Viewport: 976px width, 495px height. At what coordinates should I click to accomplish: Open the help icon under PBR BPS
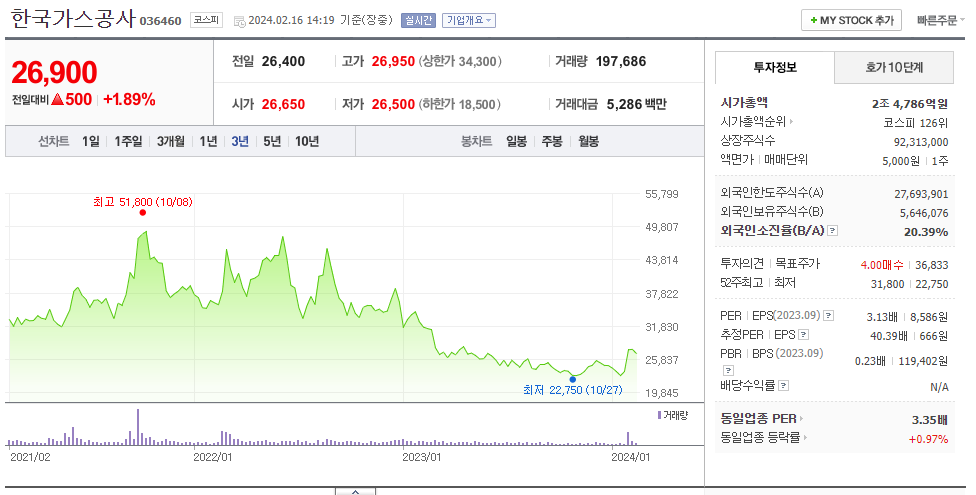click(728, 370)
